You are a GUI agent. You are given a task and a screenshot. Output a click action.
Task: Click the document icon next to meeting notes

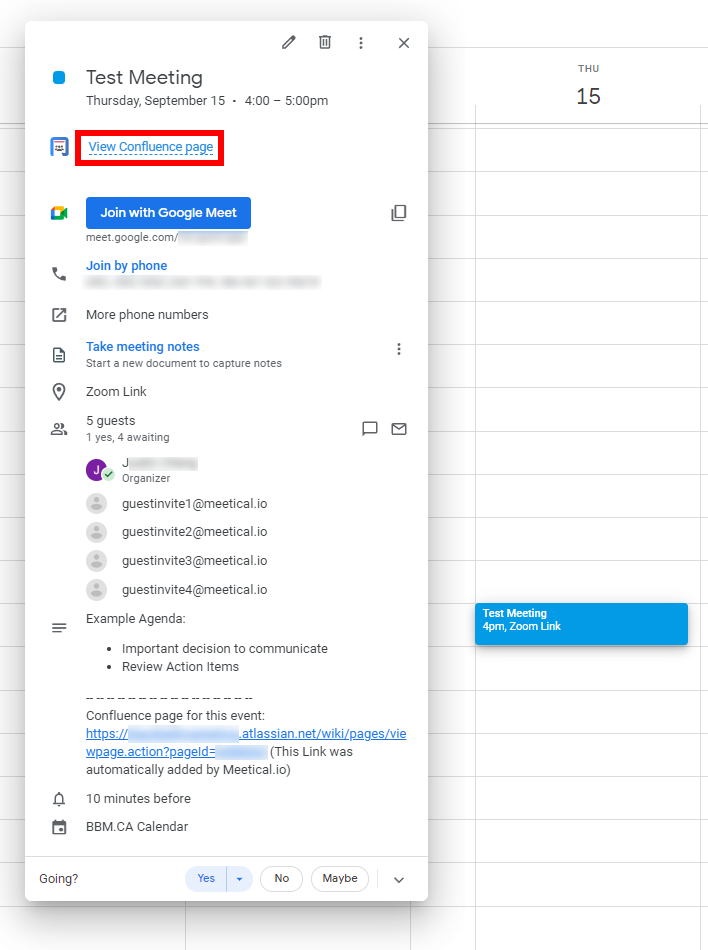coord(59,355)
